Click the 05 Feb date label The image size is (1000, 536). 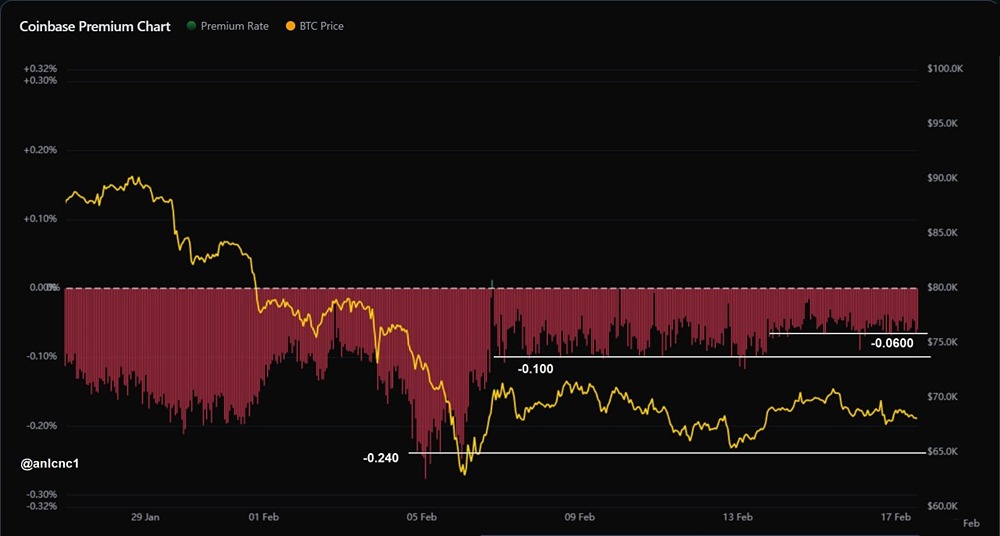coord(422,516)
